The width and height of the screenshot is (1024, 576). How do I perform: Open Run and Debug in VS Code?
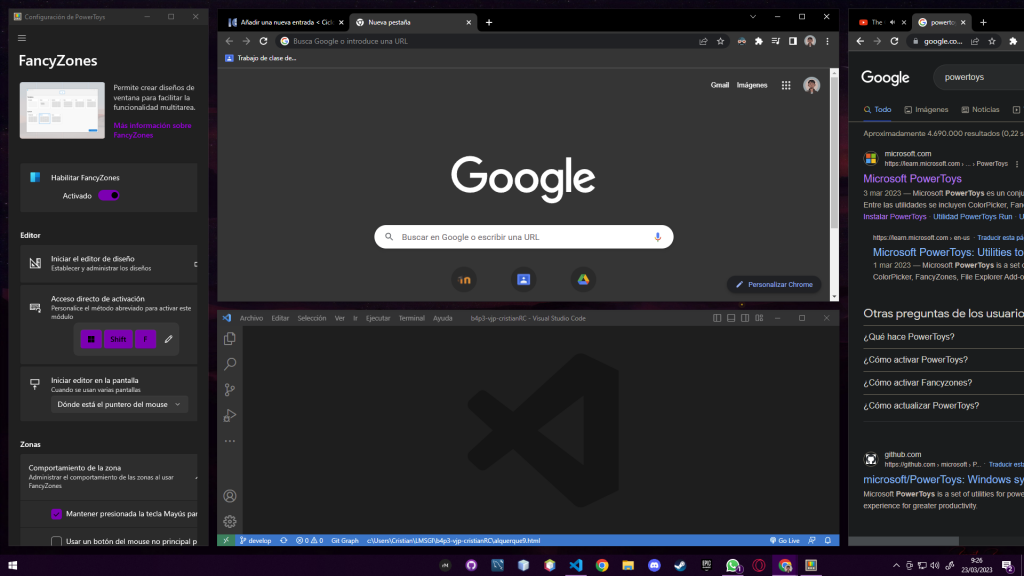pos(230,415)
